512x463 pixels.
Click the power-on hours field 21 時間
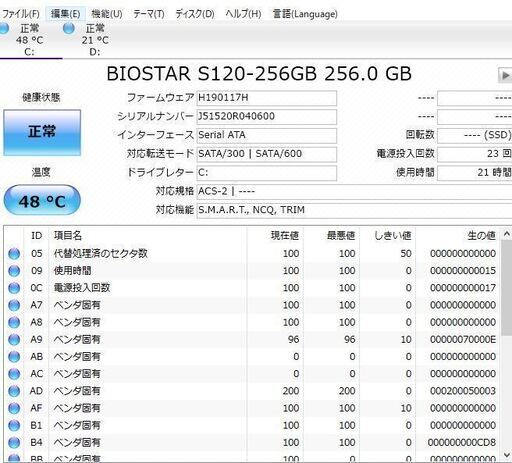pyautogui.click(x=475, y=172)
